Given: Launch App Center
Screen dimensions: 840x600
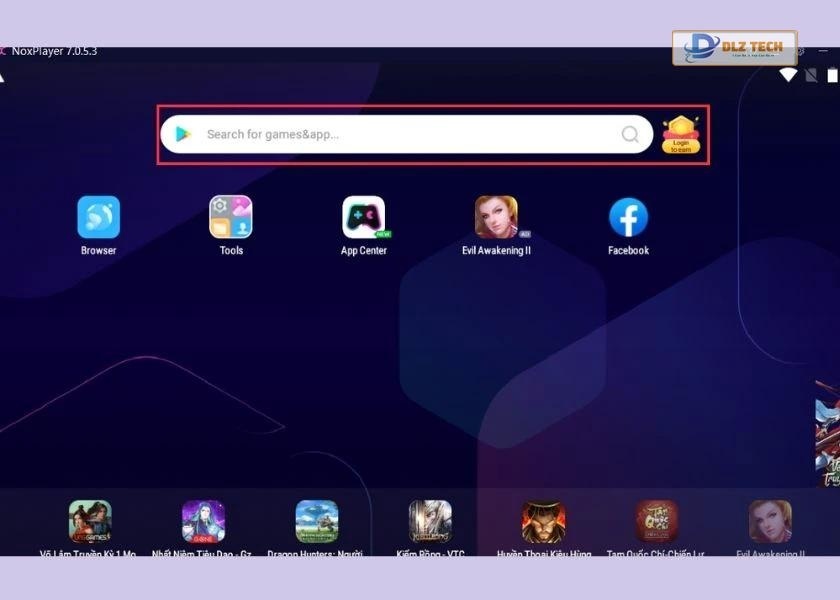Looking at the screenshot, I should 363,217.
